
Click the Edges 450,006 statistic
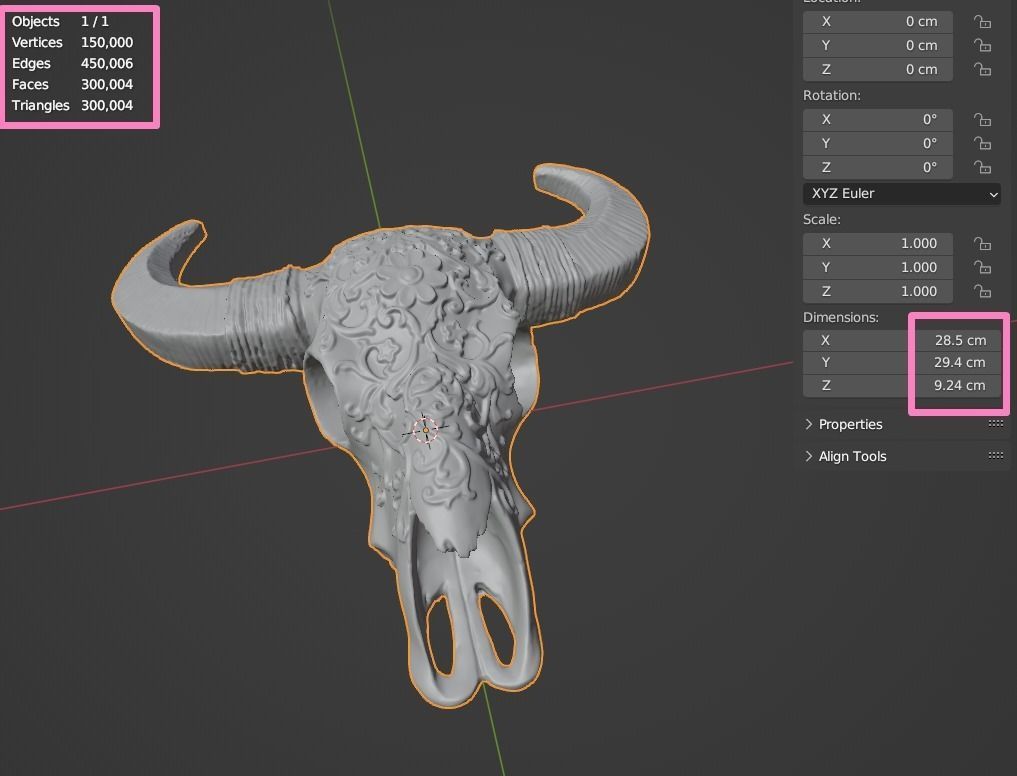(x=72, y=64)
